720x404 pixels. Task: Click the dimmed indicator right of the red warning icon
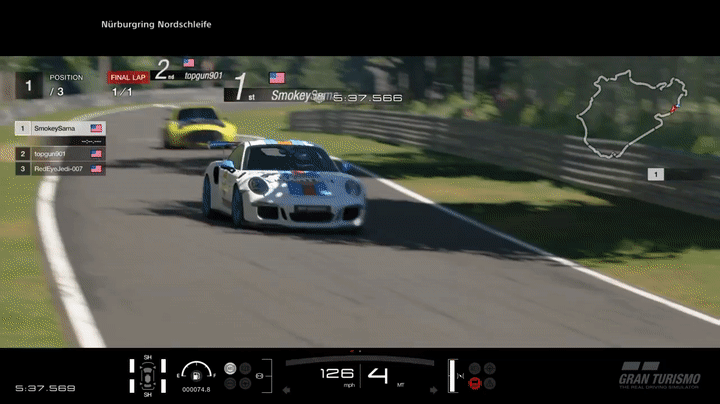point(490,383)
